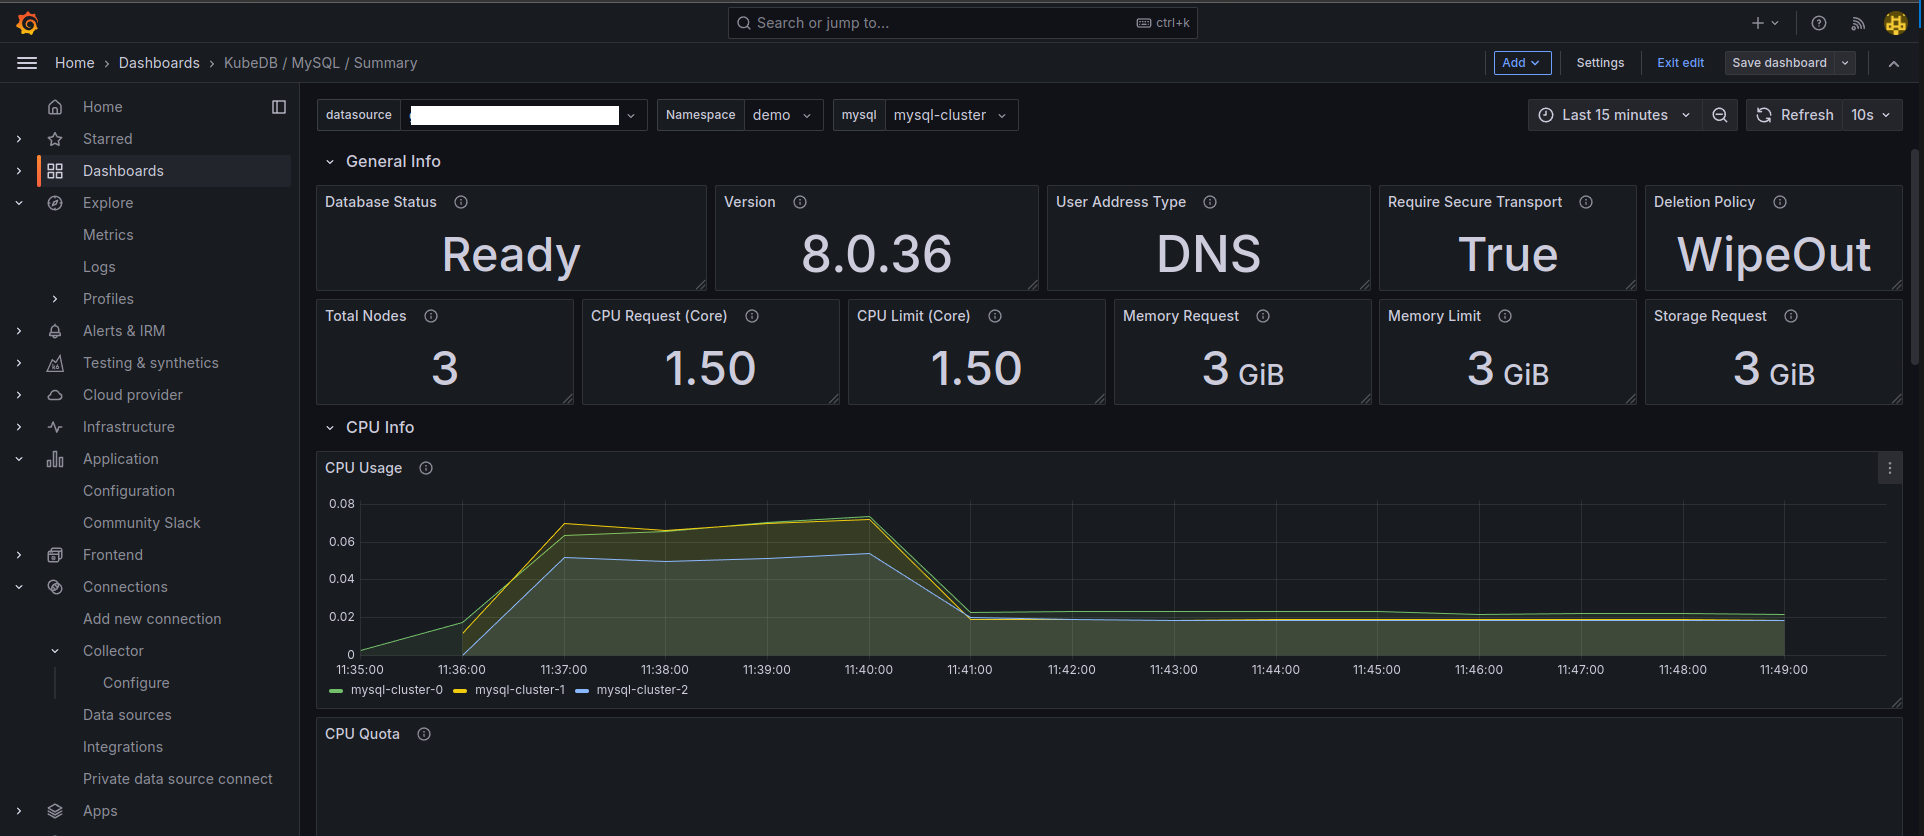Open the news feed RSS icon
The image size is (1924, 836).
(1858, 23)
